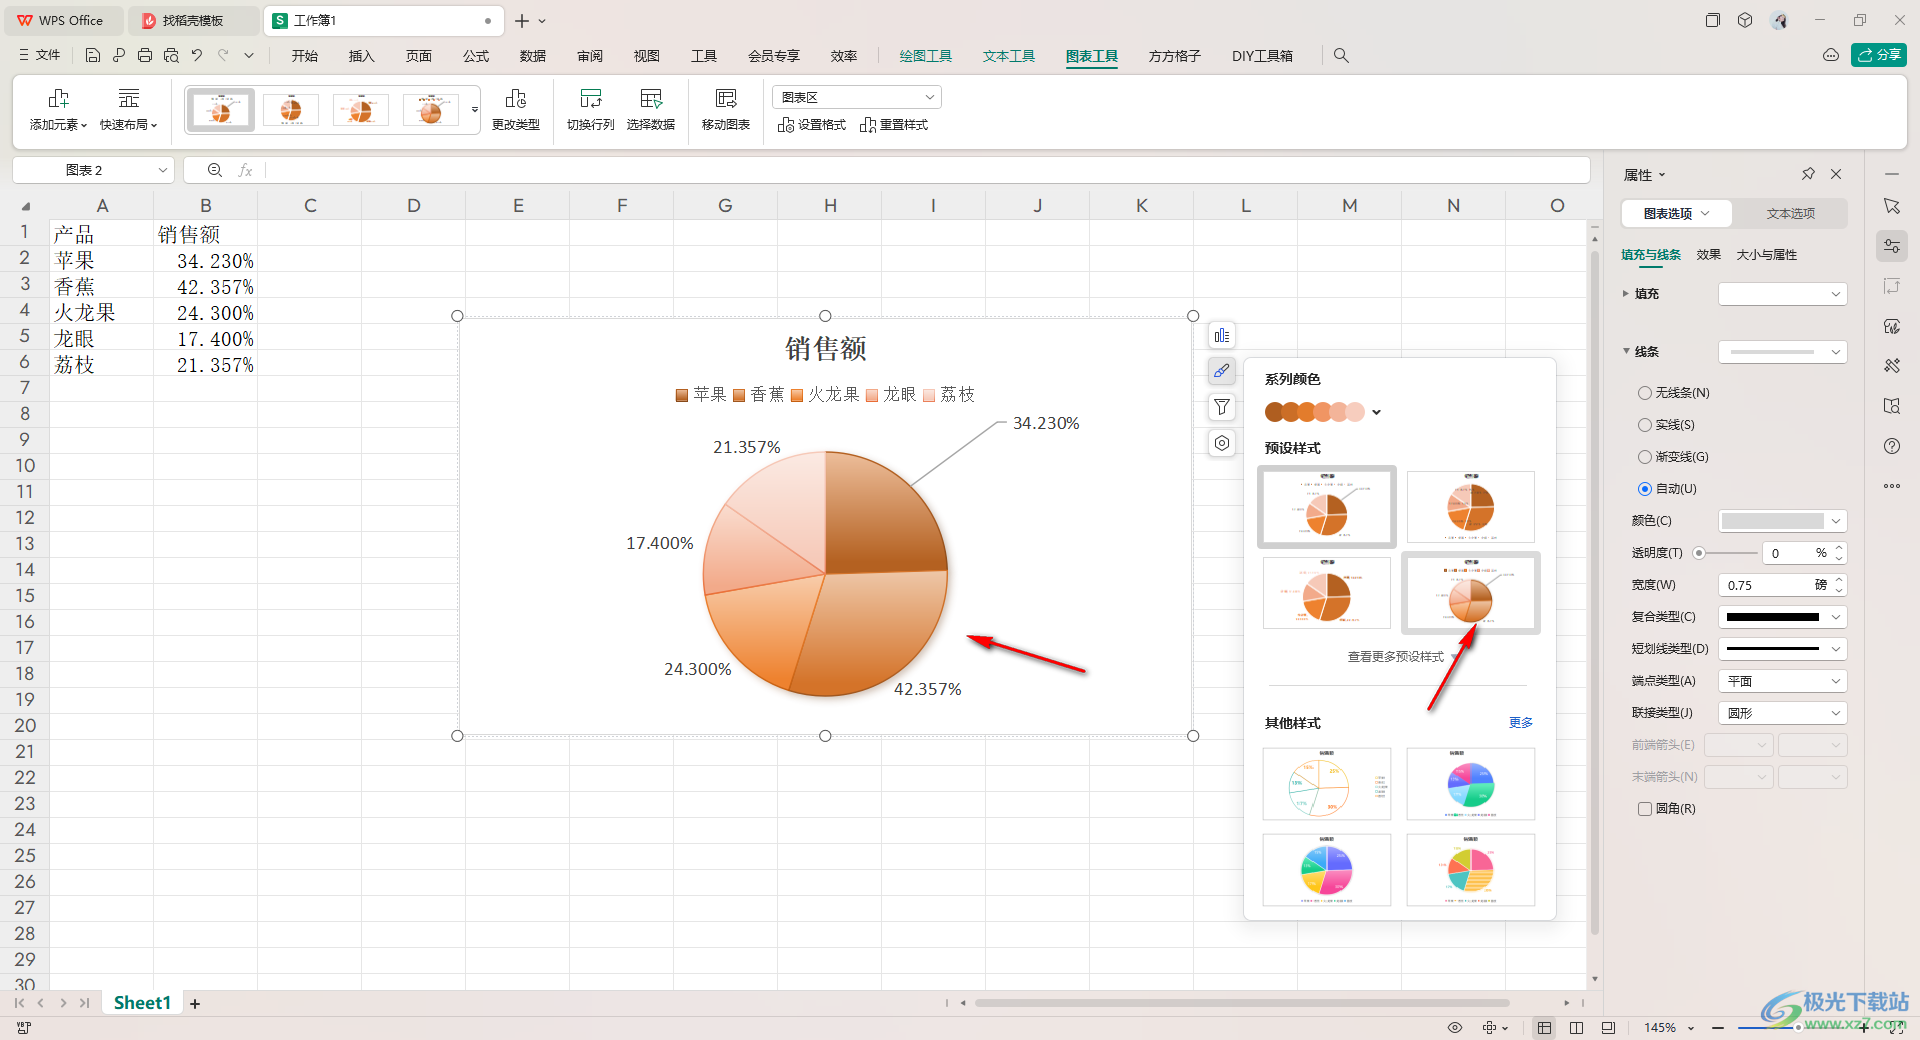This screenshot has width=1920, height=1040.
Task: Select No line (无线条) radio option
Action: click(1645, 393)
